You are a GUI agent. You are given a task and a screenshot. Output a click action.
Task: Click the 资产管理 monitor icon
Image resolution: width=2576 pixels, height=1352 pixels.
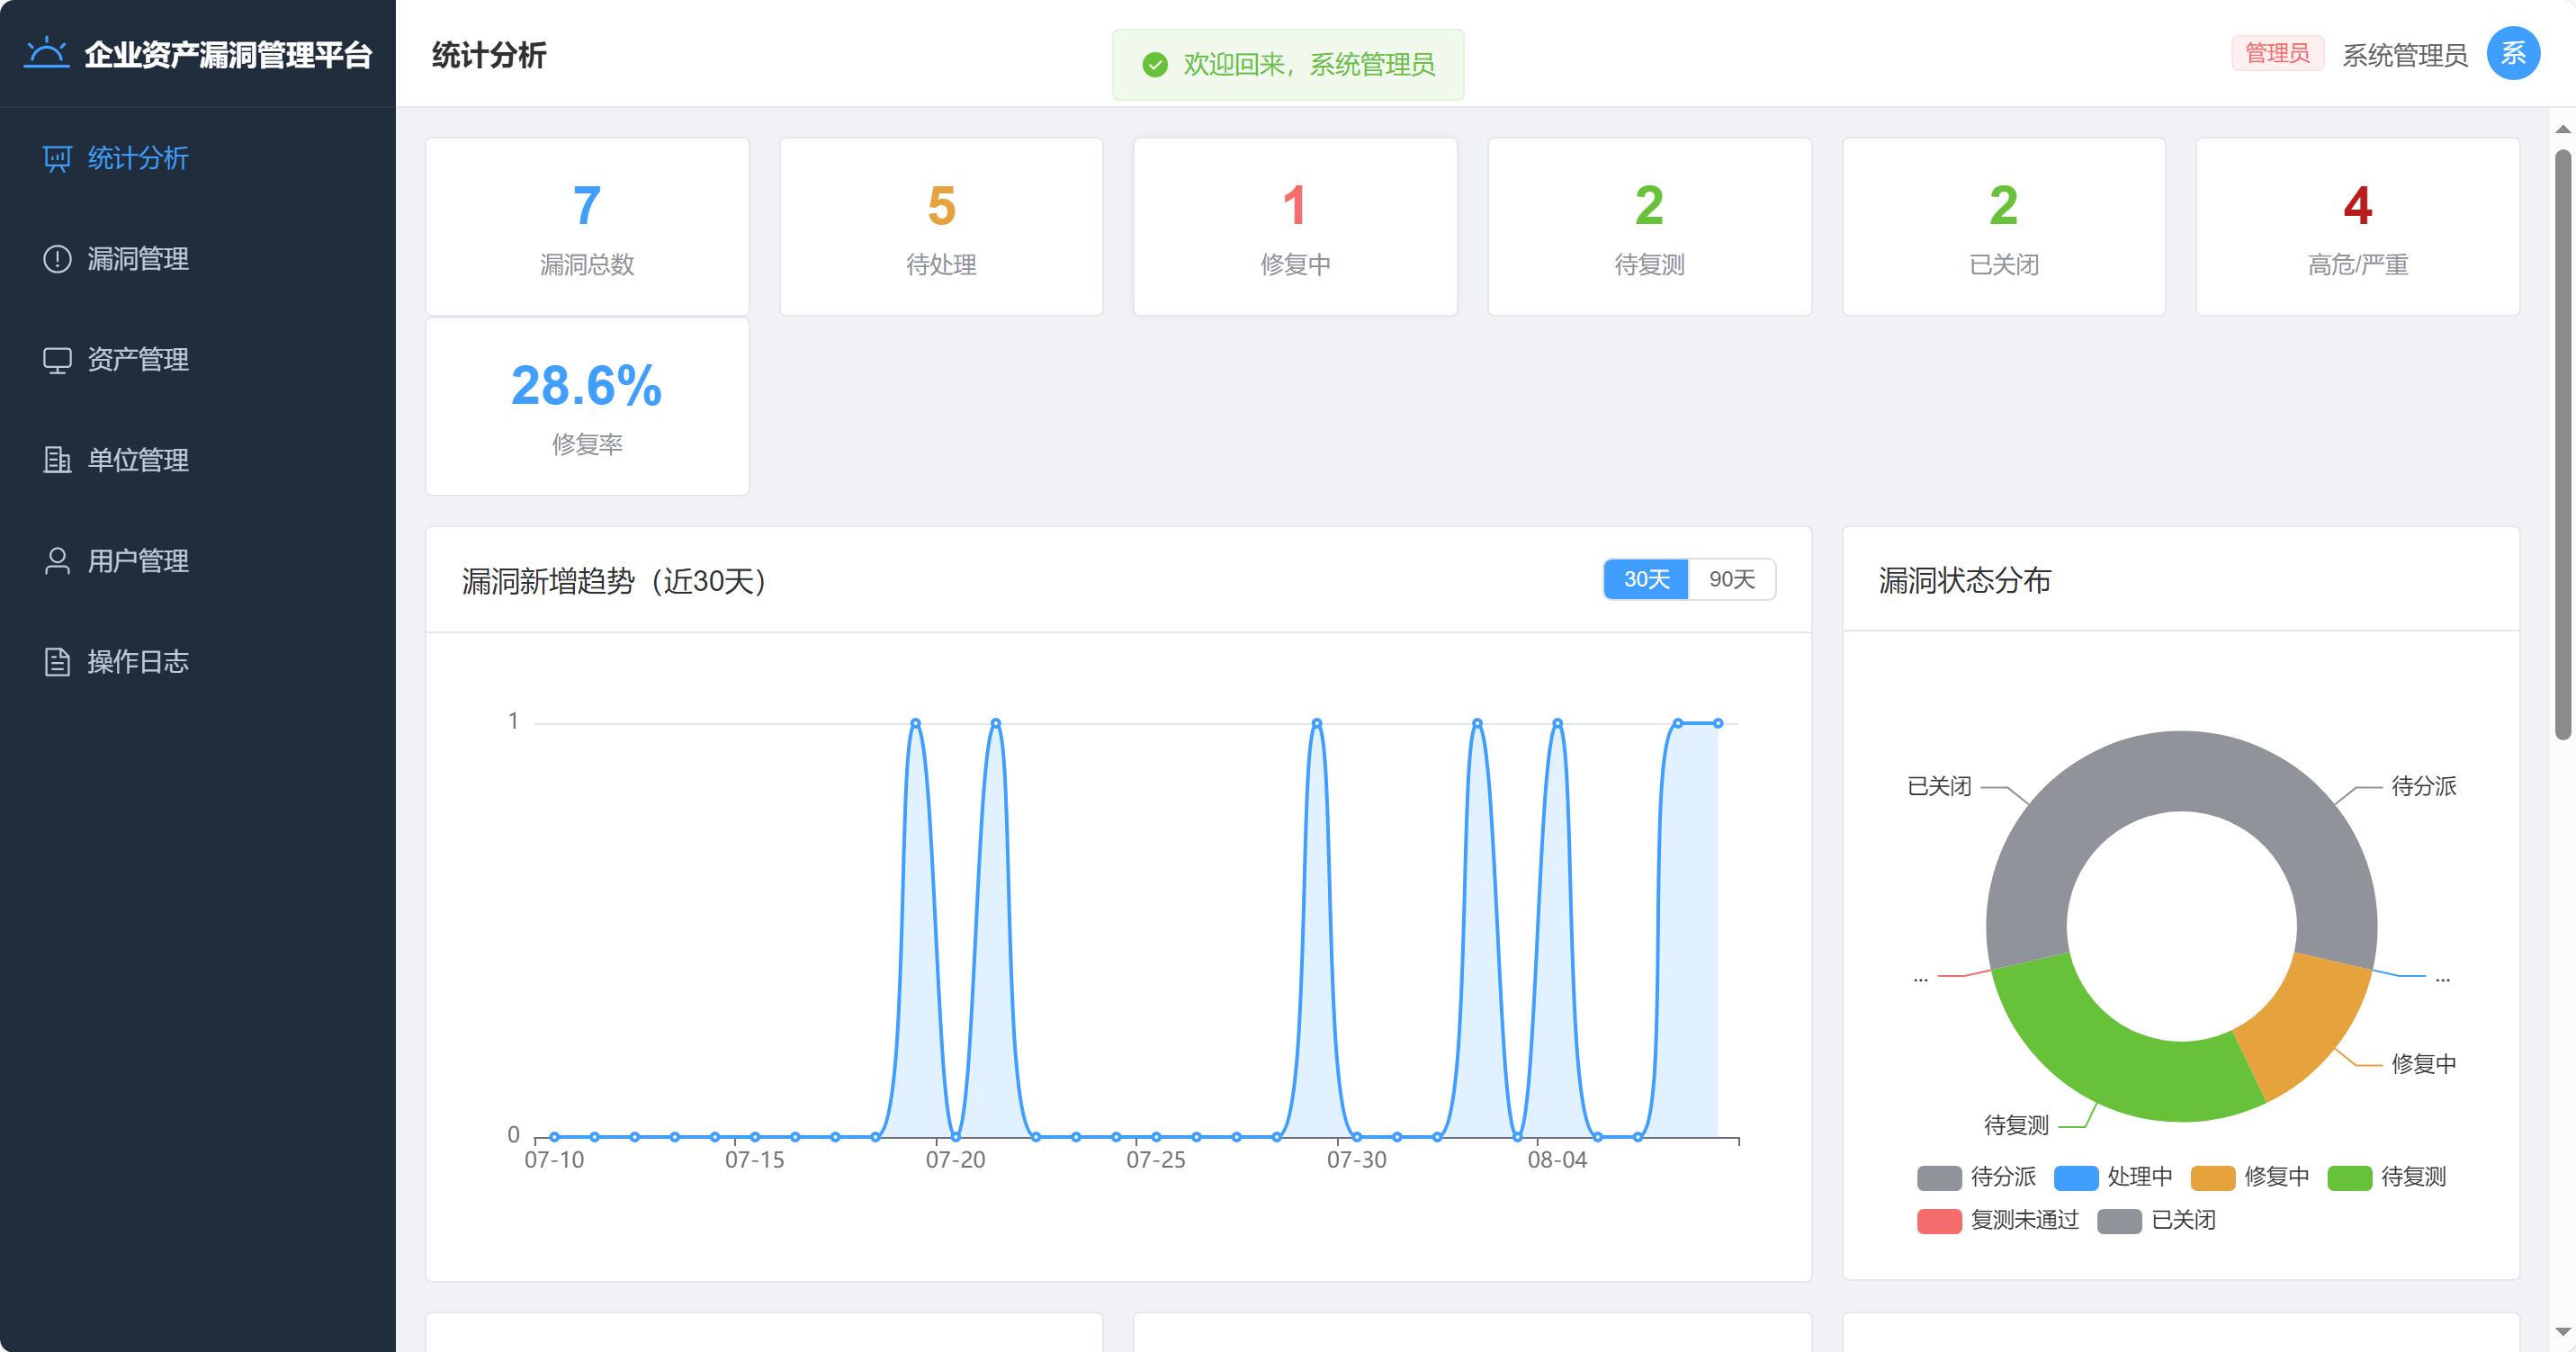[x=57, y=360]
